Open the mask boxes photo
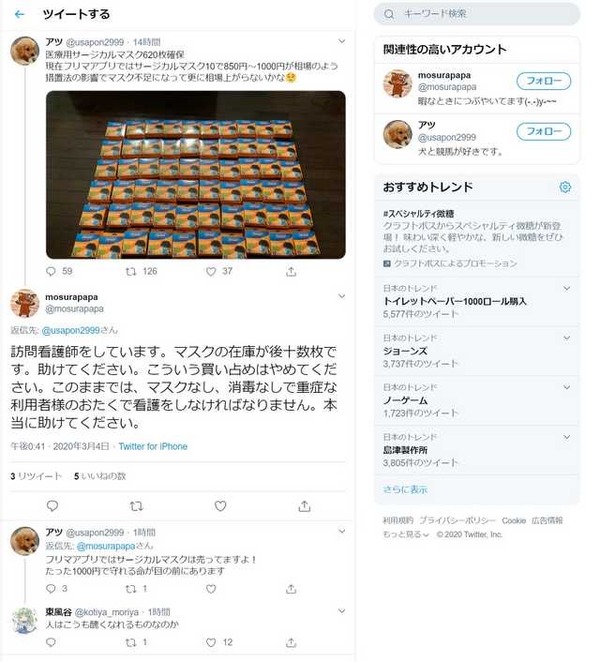The height and width of the screenshot is (662, 600). click(x=195, y=174)
